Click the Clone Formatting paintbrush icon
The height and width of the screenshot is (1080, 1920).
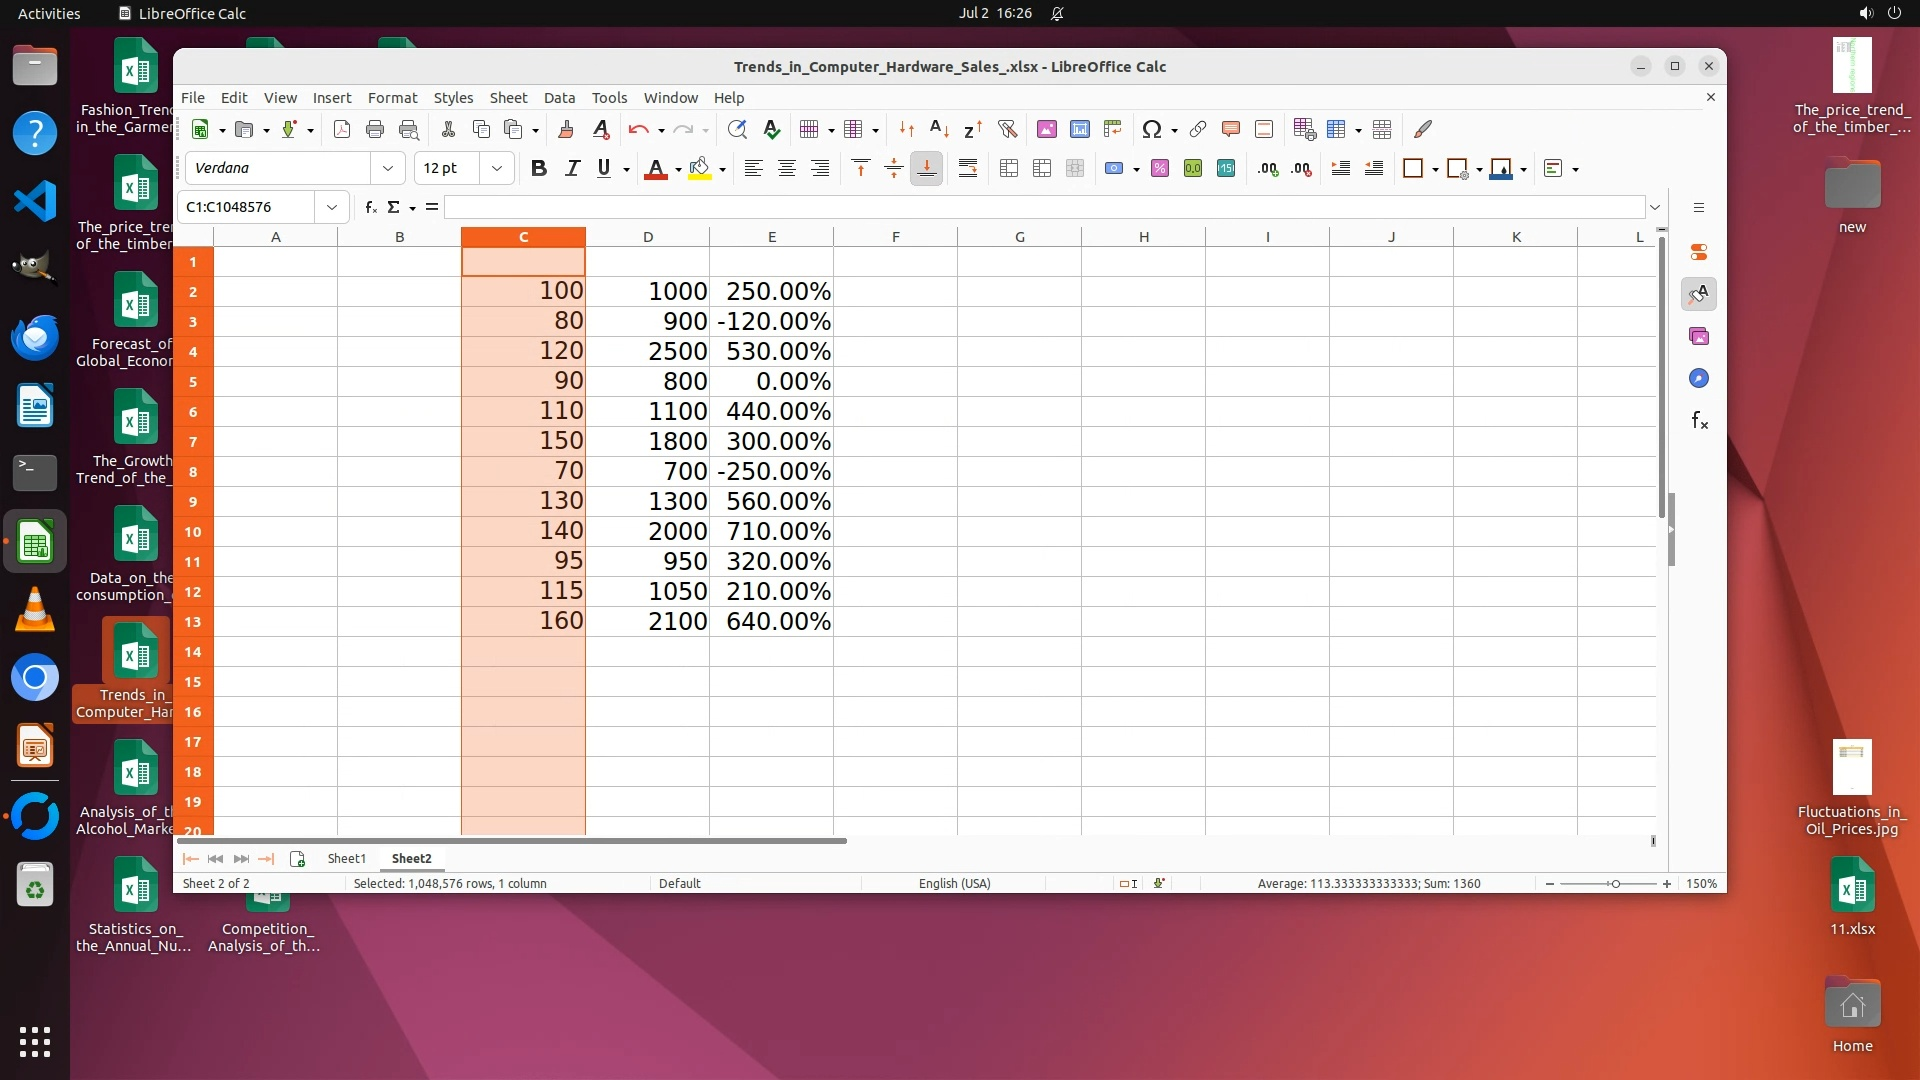[565, 129]
